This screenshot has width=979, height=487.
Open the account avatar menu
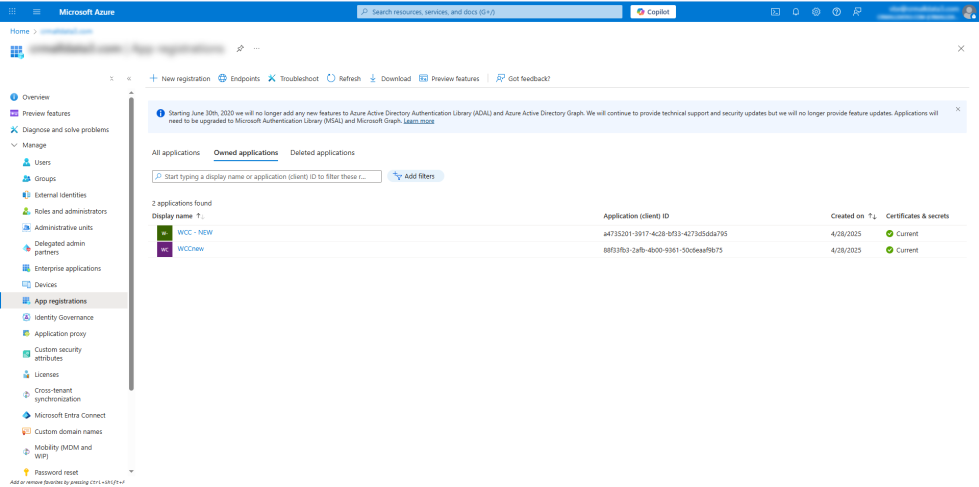click(968, 12)
